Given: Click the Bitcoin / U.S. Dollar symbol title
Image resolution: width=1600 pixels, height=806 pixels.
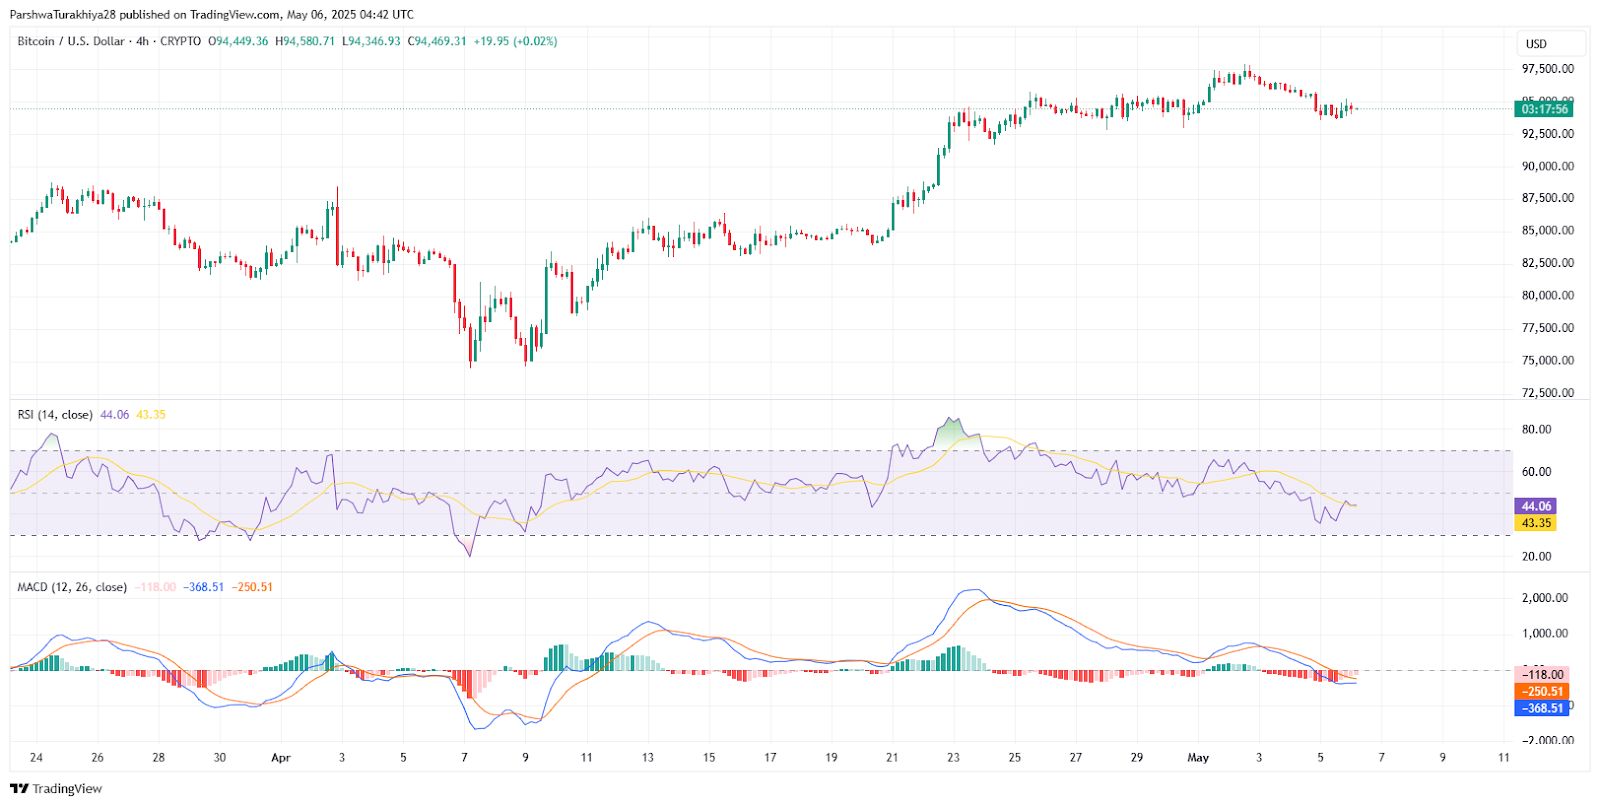Looking at the screenshot, I should tap(71, 41).
